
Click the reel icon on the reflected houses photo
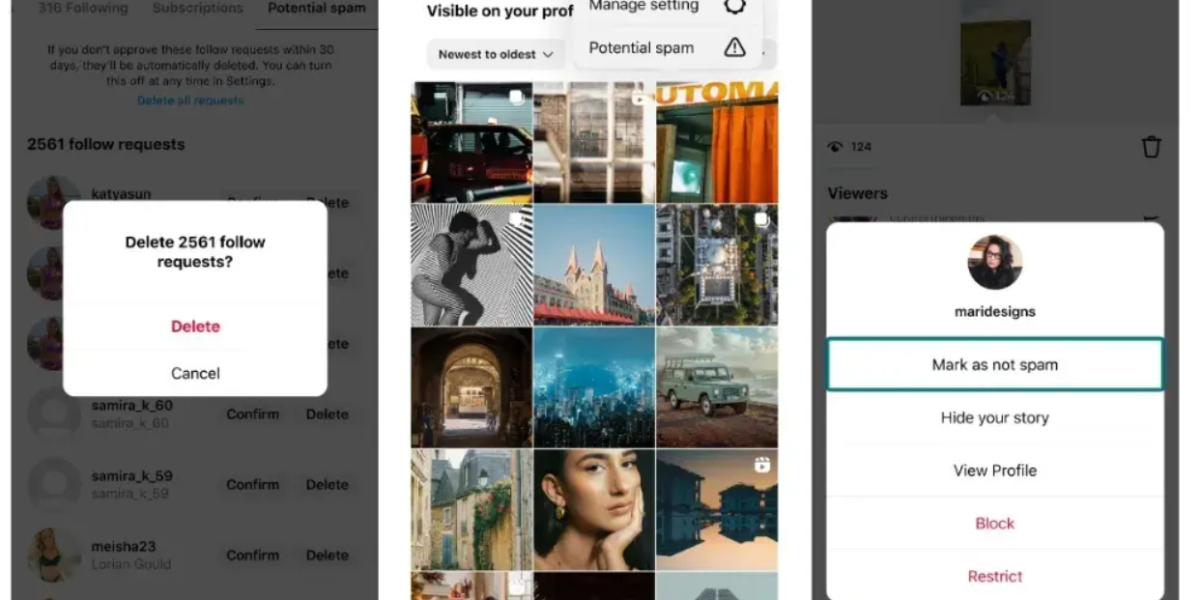[x=762, y=465]
